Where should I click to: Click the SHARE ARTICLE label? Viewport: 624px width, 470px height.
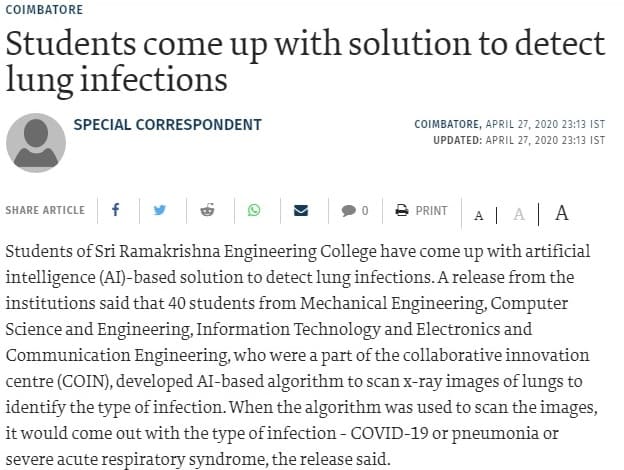45,210
